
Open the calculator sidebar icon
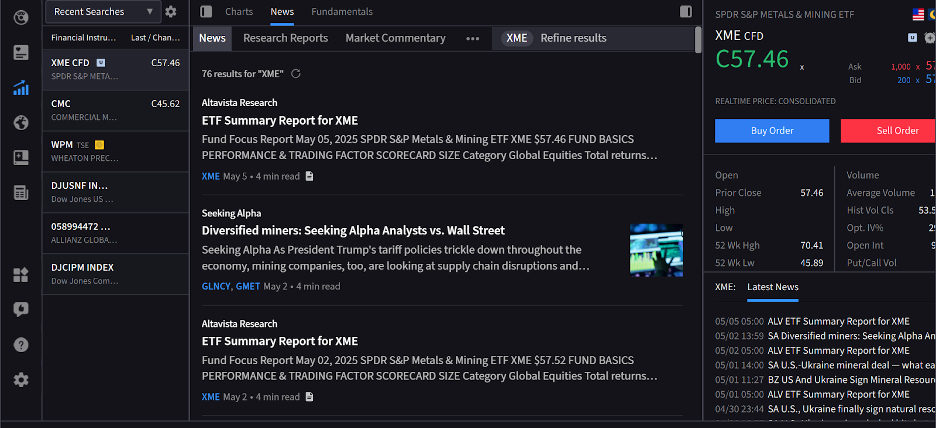[21, 192]
